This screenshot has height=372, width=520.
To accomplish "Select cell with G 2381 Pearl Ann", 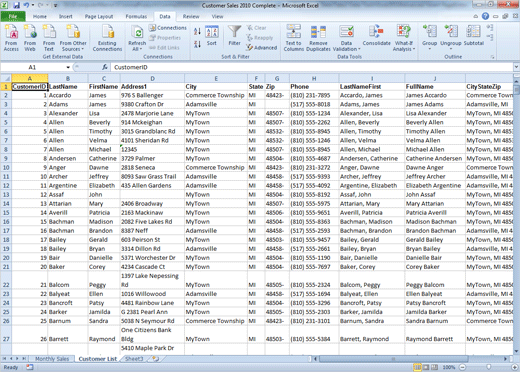I will (x=152, y=312).
